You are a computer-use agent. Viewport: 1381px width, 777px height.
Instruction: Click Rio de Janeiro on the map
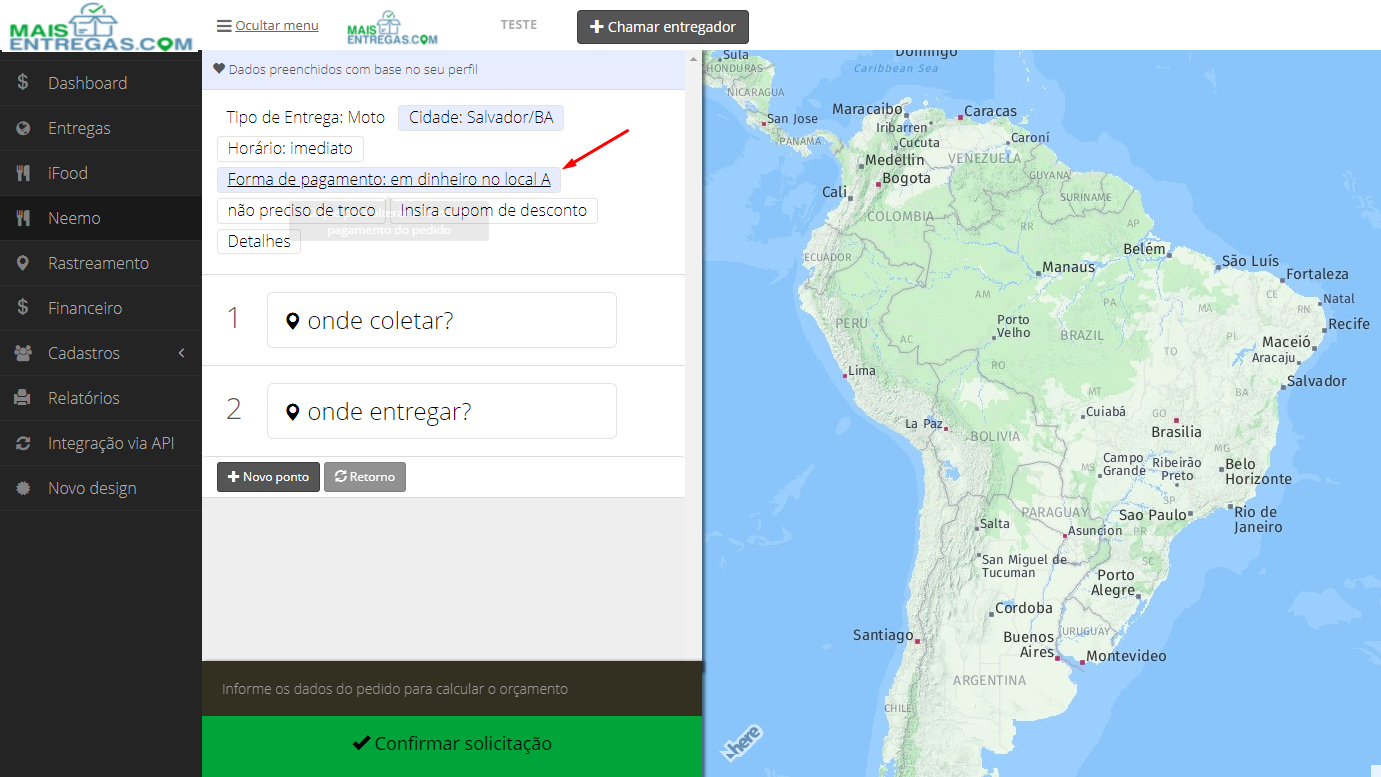point(1258,519)
